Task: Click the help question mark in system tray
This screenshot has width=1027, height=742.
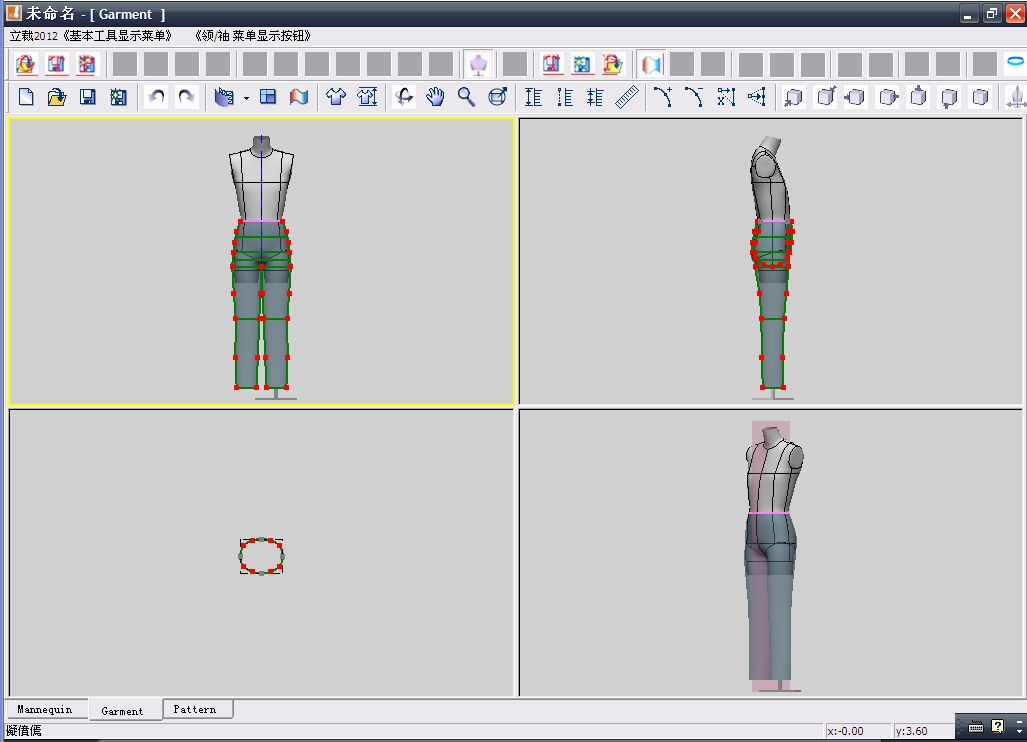Action: pos(997,726)
